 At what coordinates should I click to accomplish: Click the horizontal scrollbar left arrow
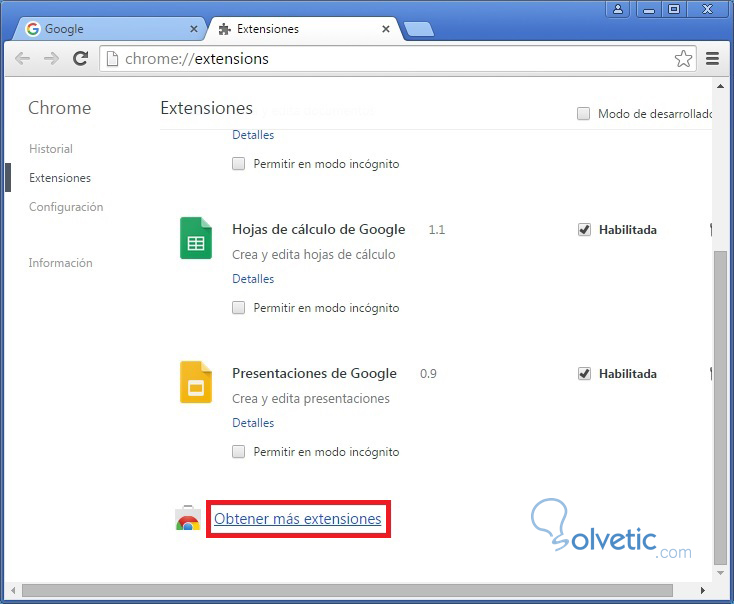[13, 590]
